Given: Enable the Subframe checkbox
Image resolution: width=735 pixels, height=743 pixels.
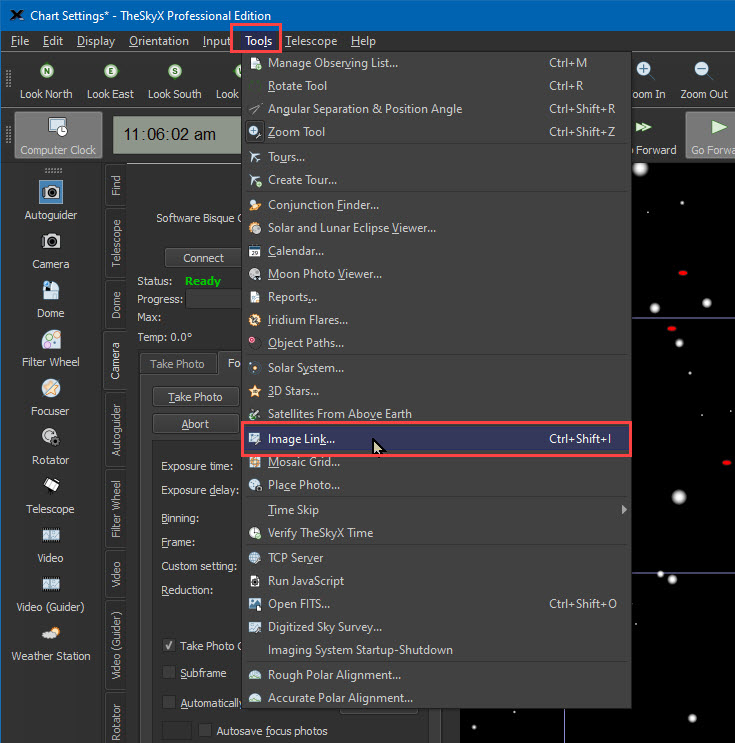Looking at the screenshot, I should point(169,672).
